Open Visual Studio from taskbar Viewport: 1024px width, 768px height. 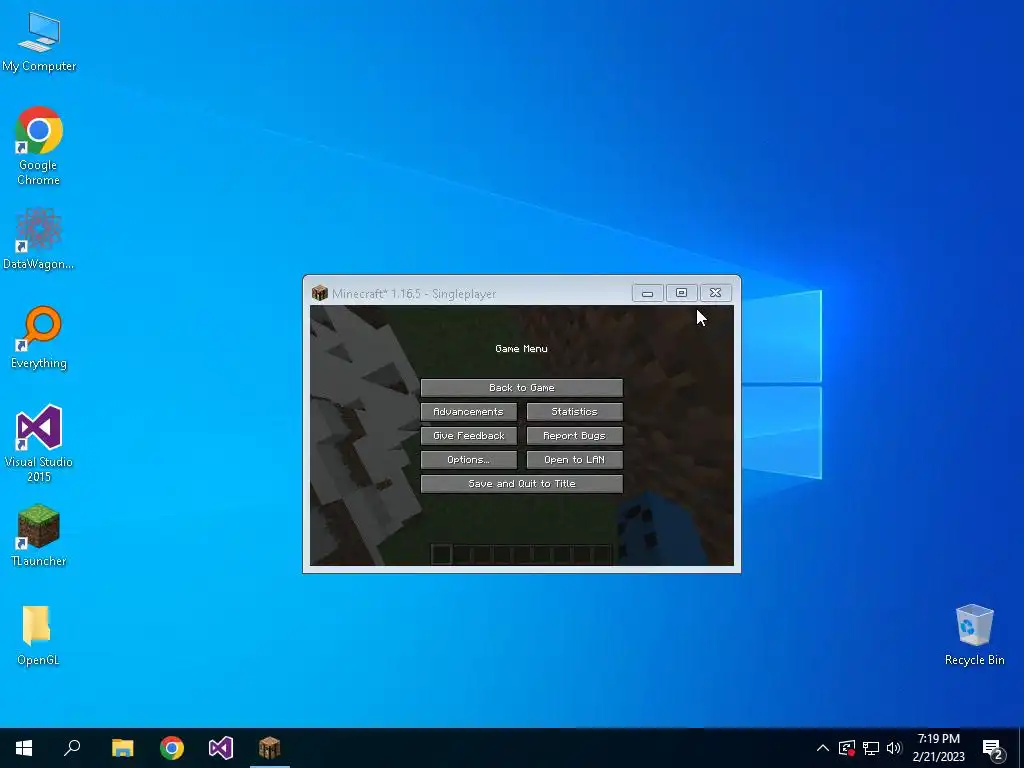[x=221, y=748]
